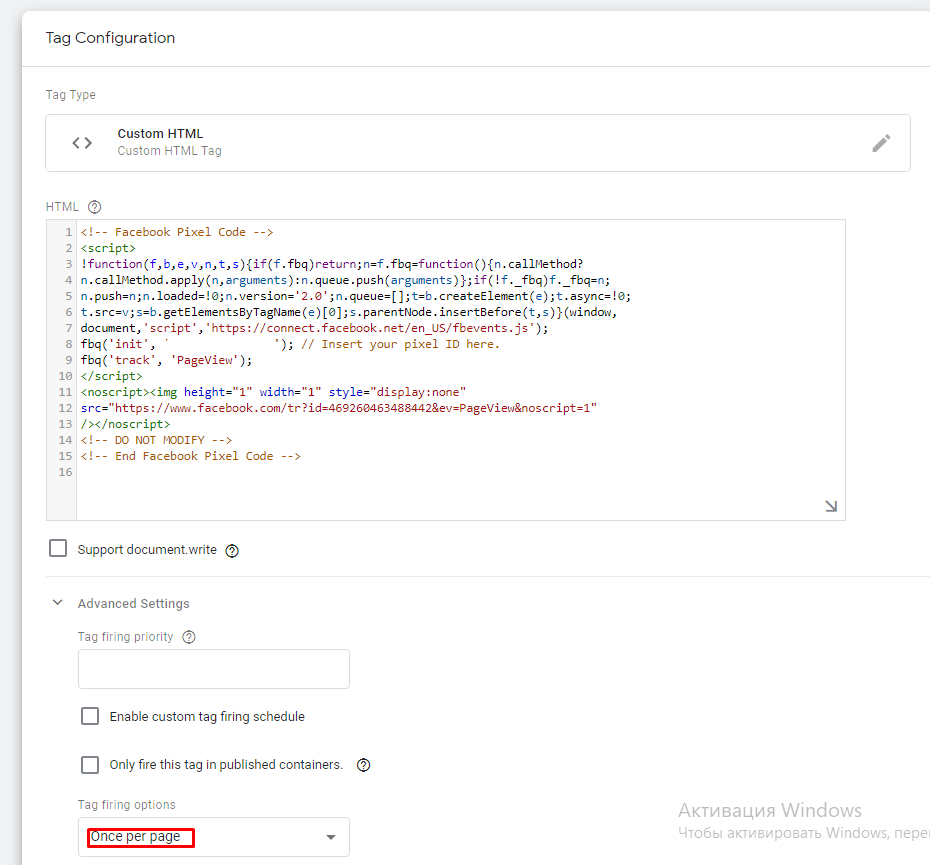The height and width of the screenshot is (865, 930).
Task: Click the Custom HTML code brackets icon
Action: pos(82,143)
